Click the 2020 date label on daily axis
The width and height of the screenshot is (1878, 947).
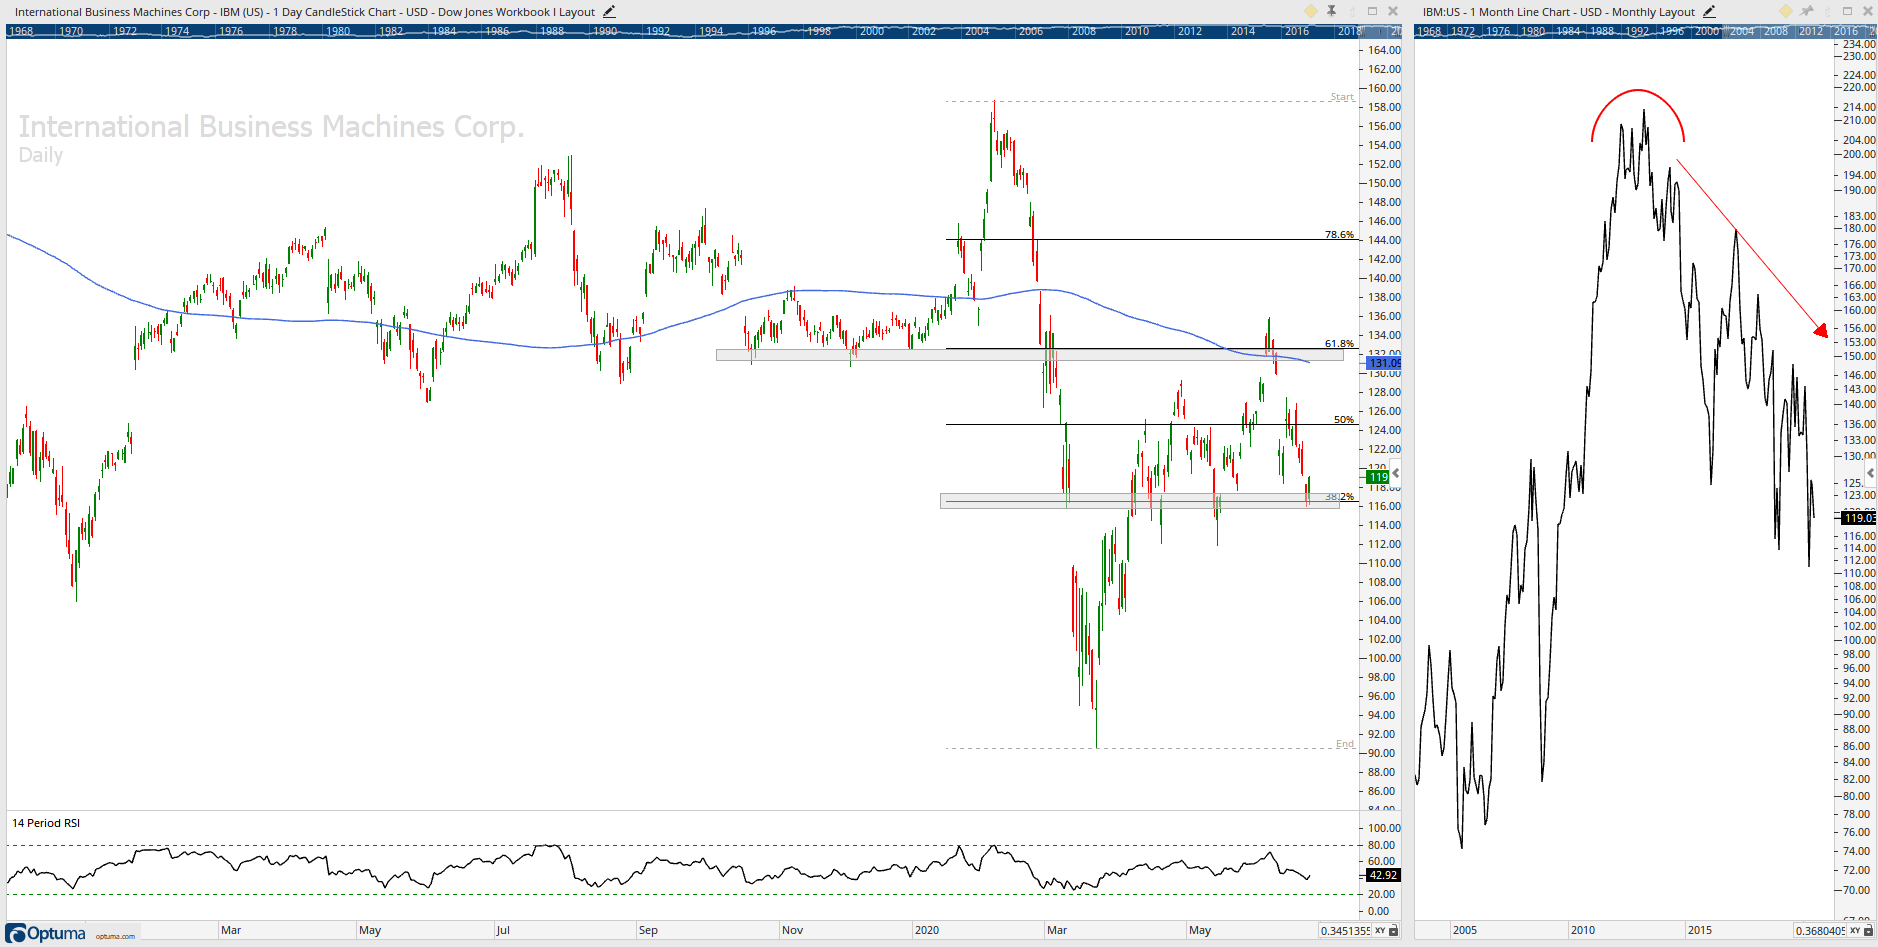coord(927,930)
